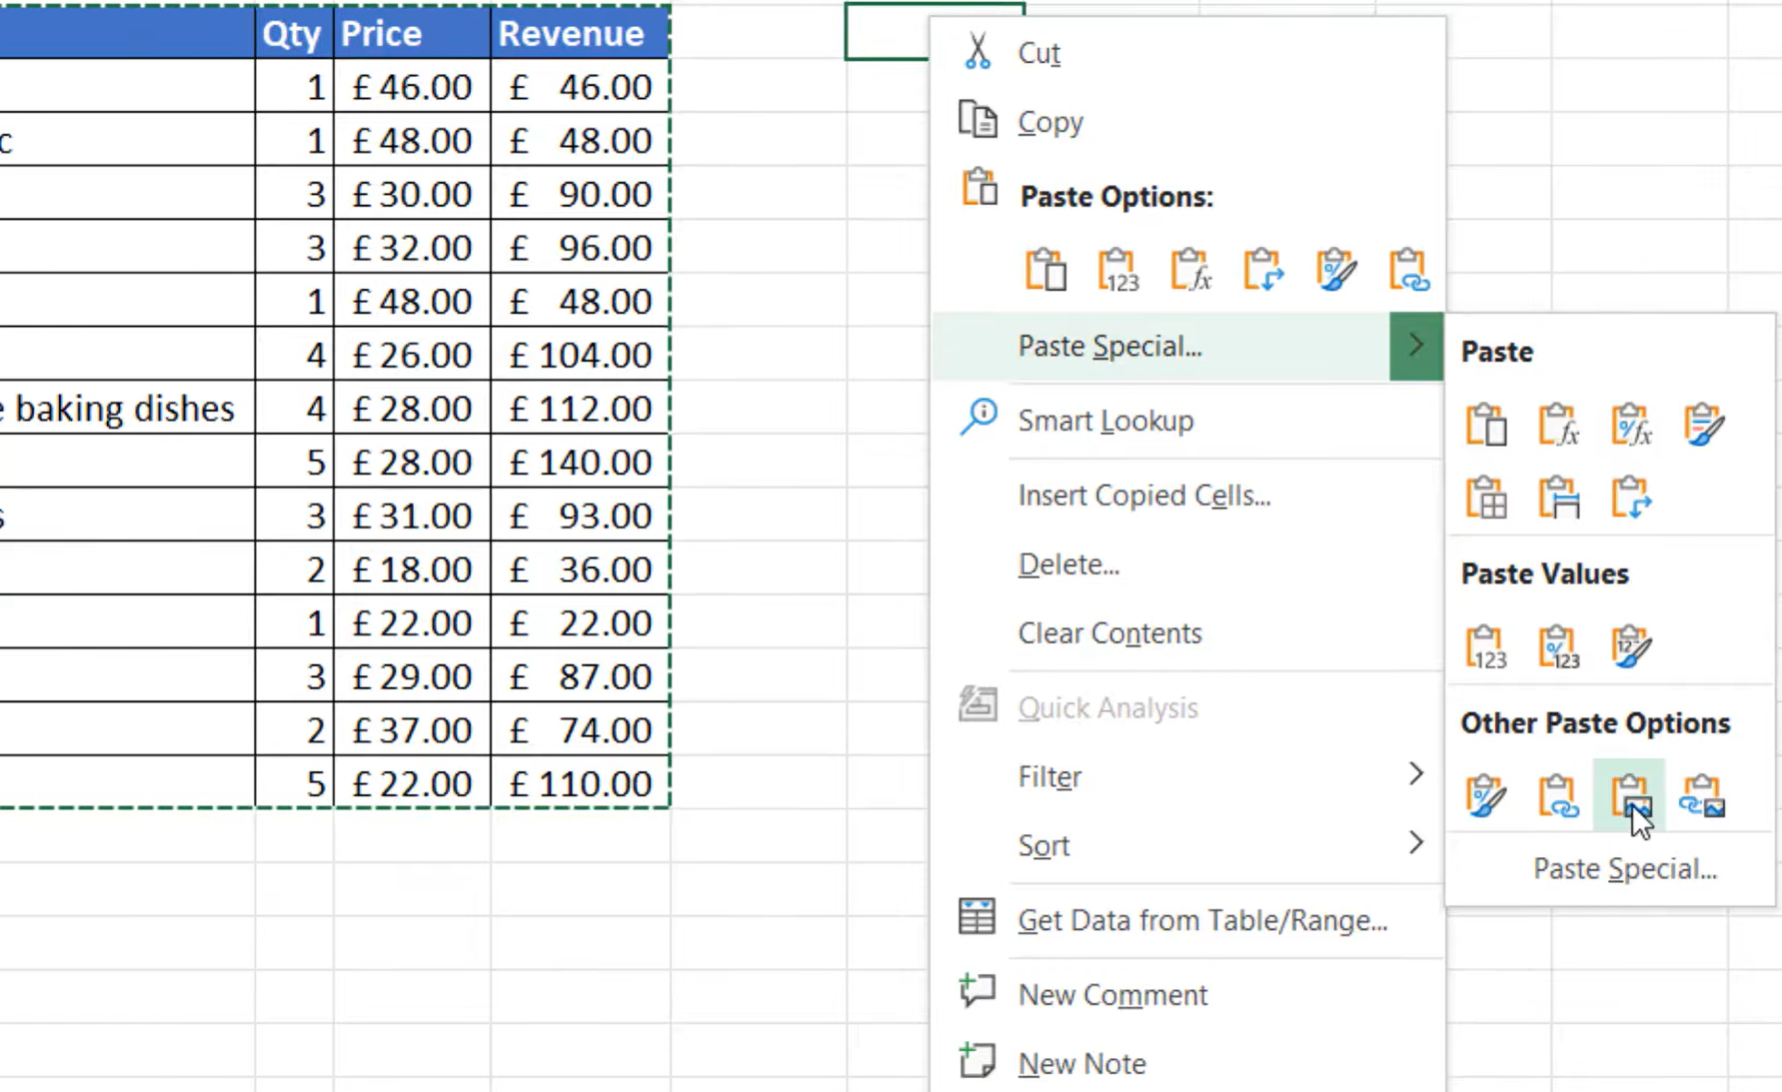The width and height of the screenshot is (1782, 1092).
Task: Click the Linked Picture icon under Other Paste Options
Action: tap(1703, 796)
